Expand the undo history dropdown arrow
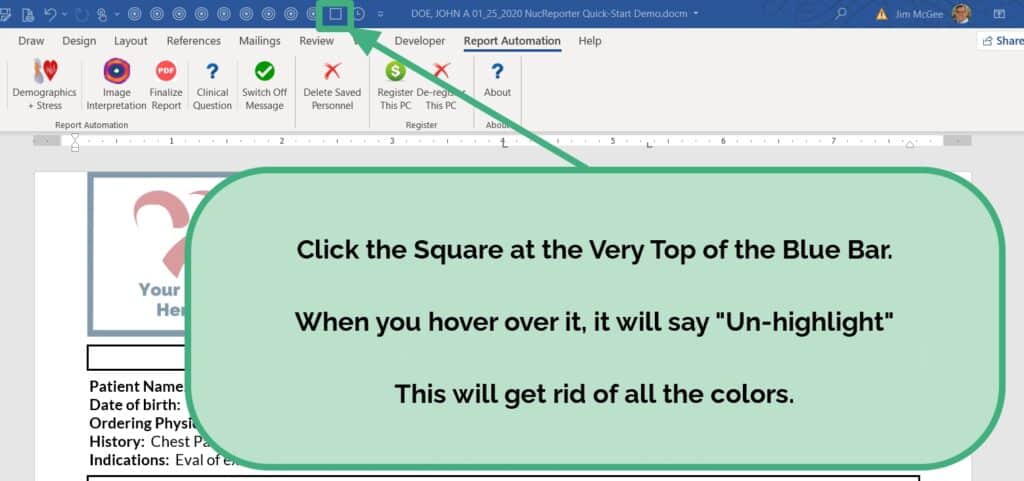 click(x=65, y=14)
